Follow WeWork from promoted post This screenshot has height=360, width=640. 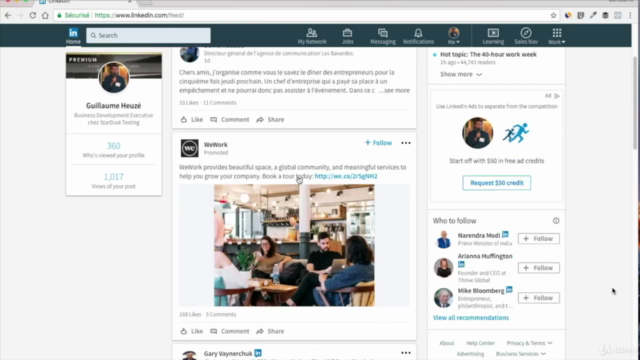tap(378, 143)
